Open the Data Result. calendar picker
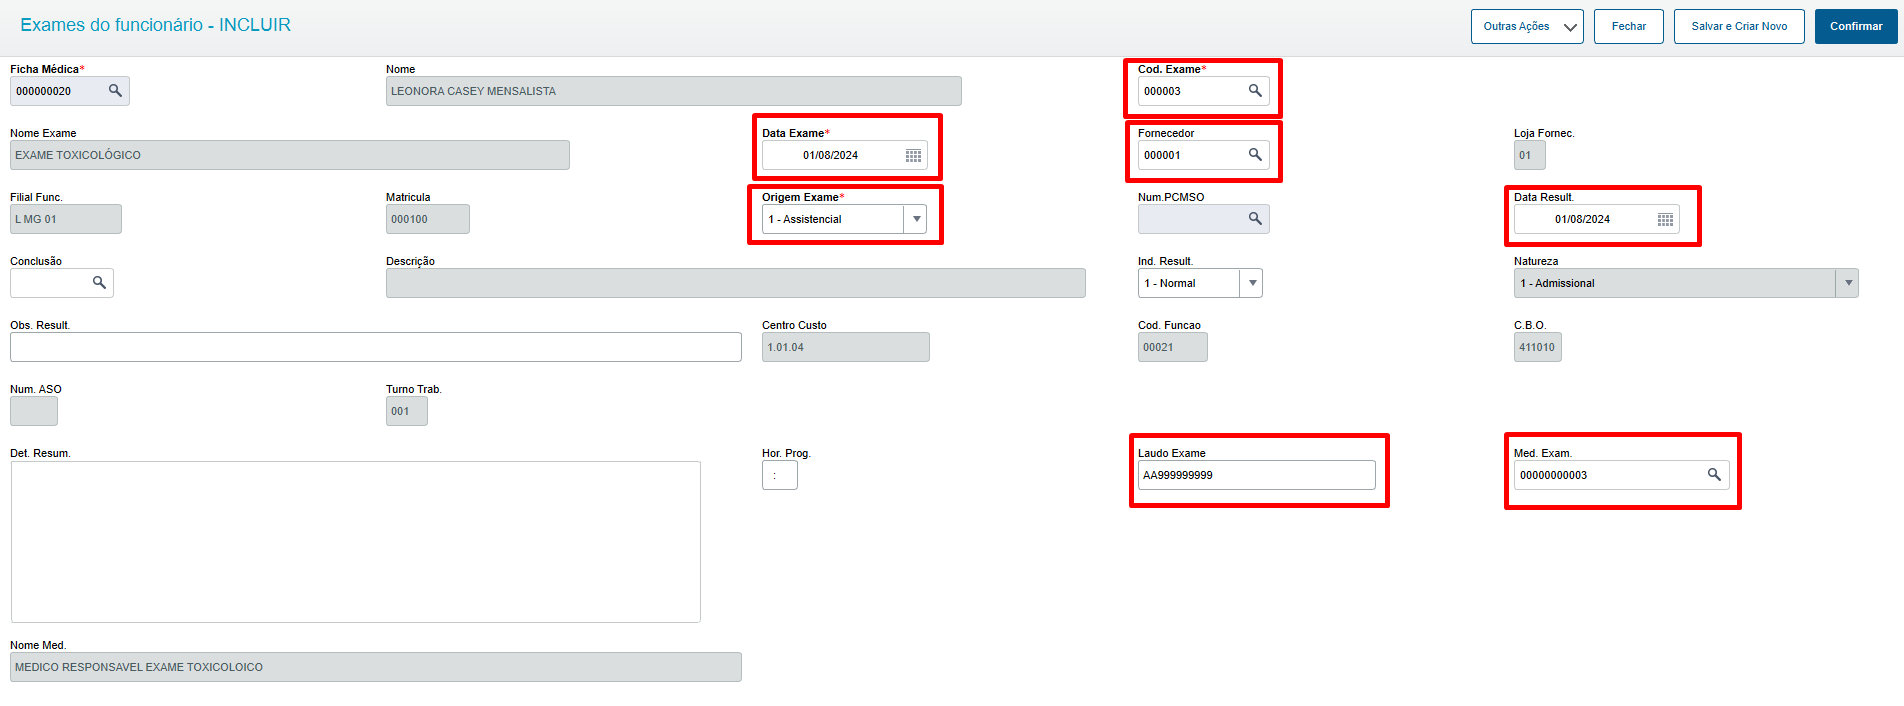Screen dimensions: 1904x706 pyautogui.click(x=1665, y=219)
